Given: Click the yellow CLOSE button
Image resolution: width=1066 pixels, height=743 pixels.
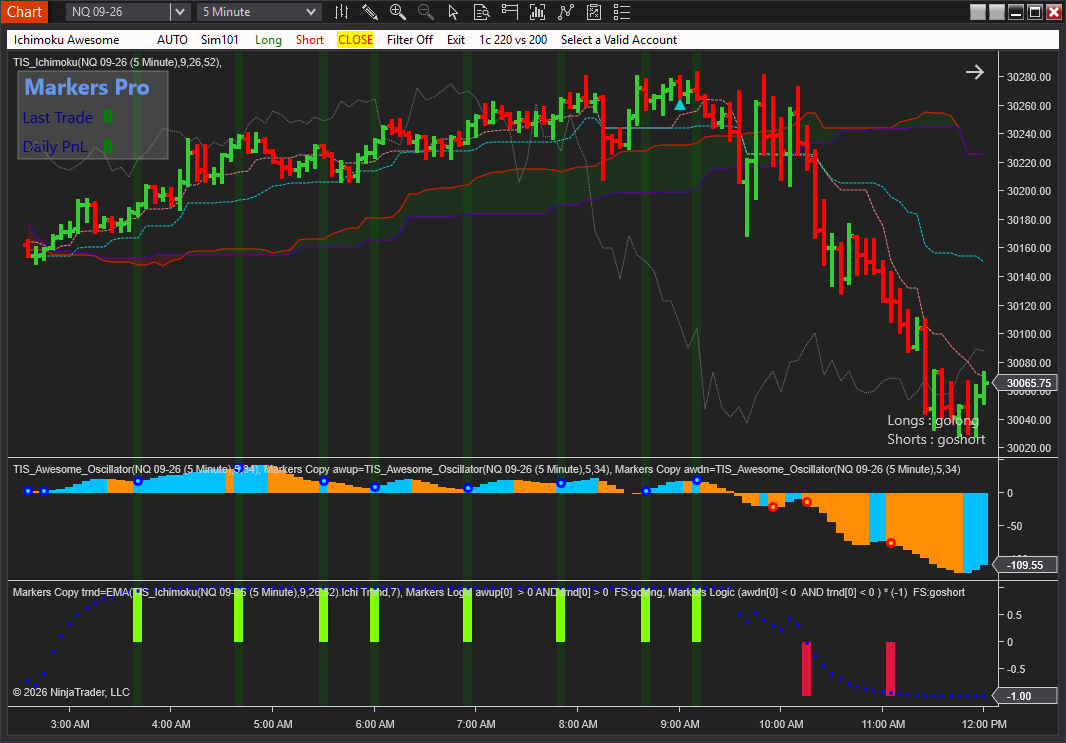Looking at the screenshot, I should [x=356, y=39].
